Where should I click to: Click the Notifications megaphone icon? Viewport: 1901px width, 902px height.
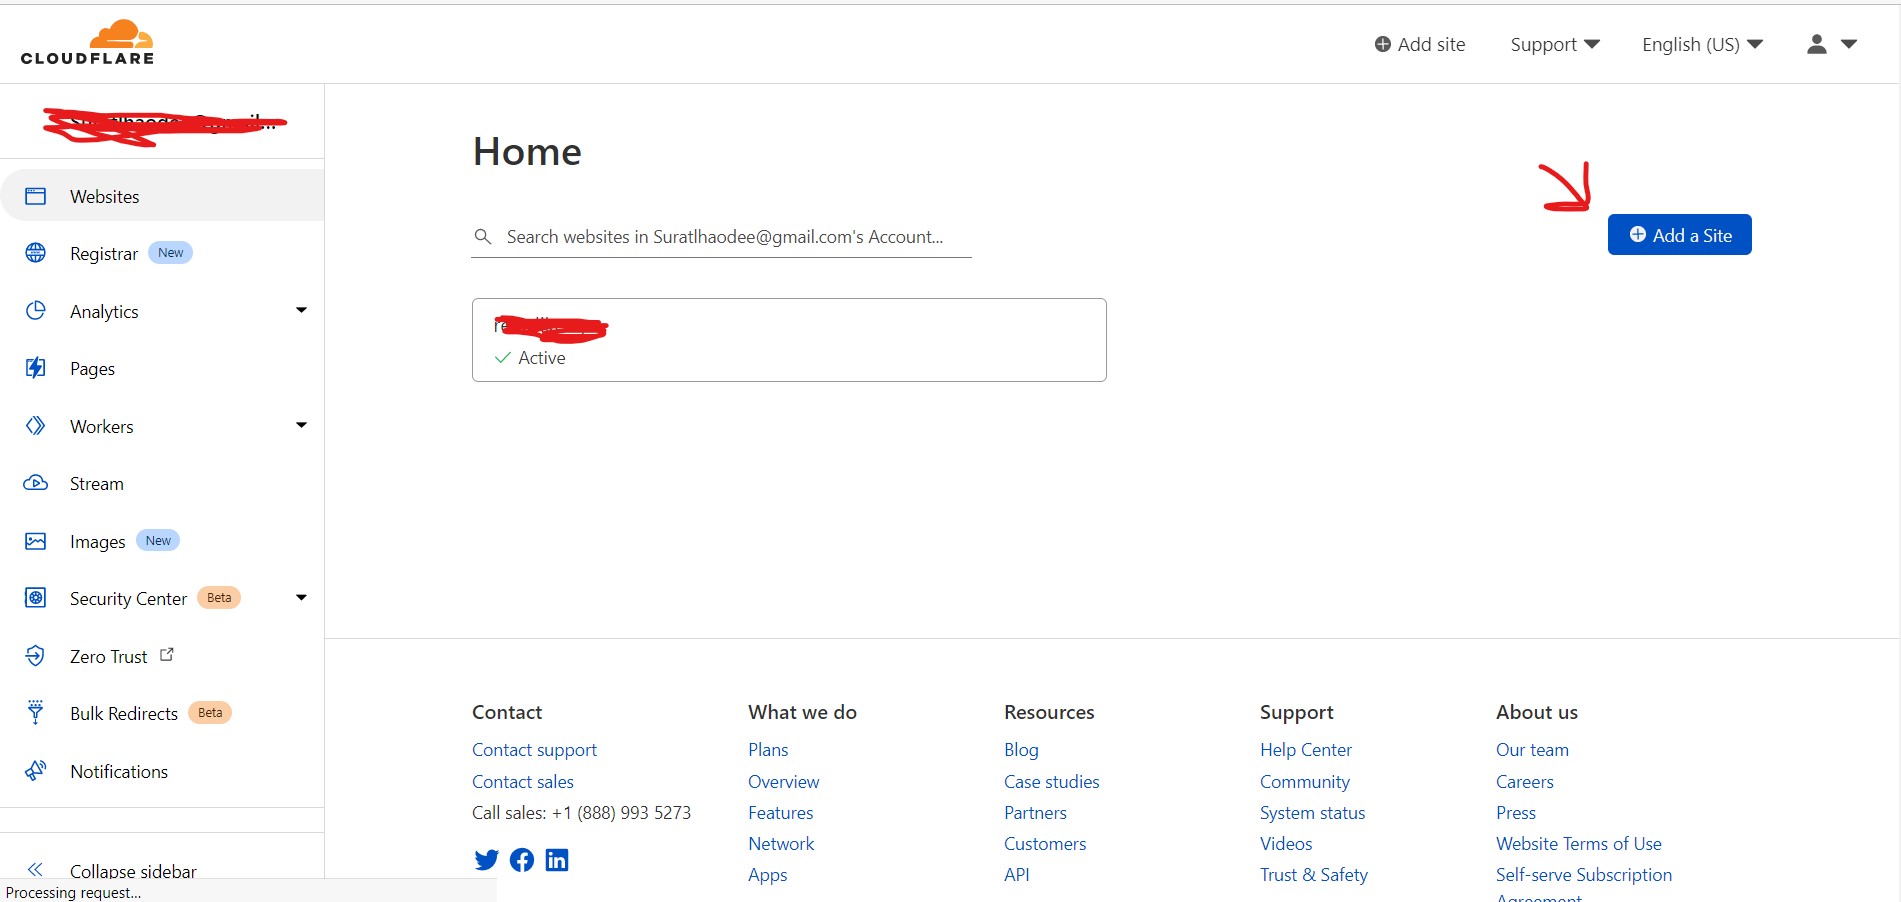[36, 770]
